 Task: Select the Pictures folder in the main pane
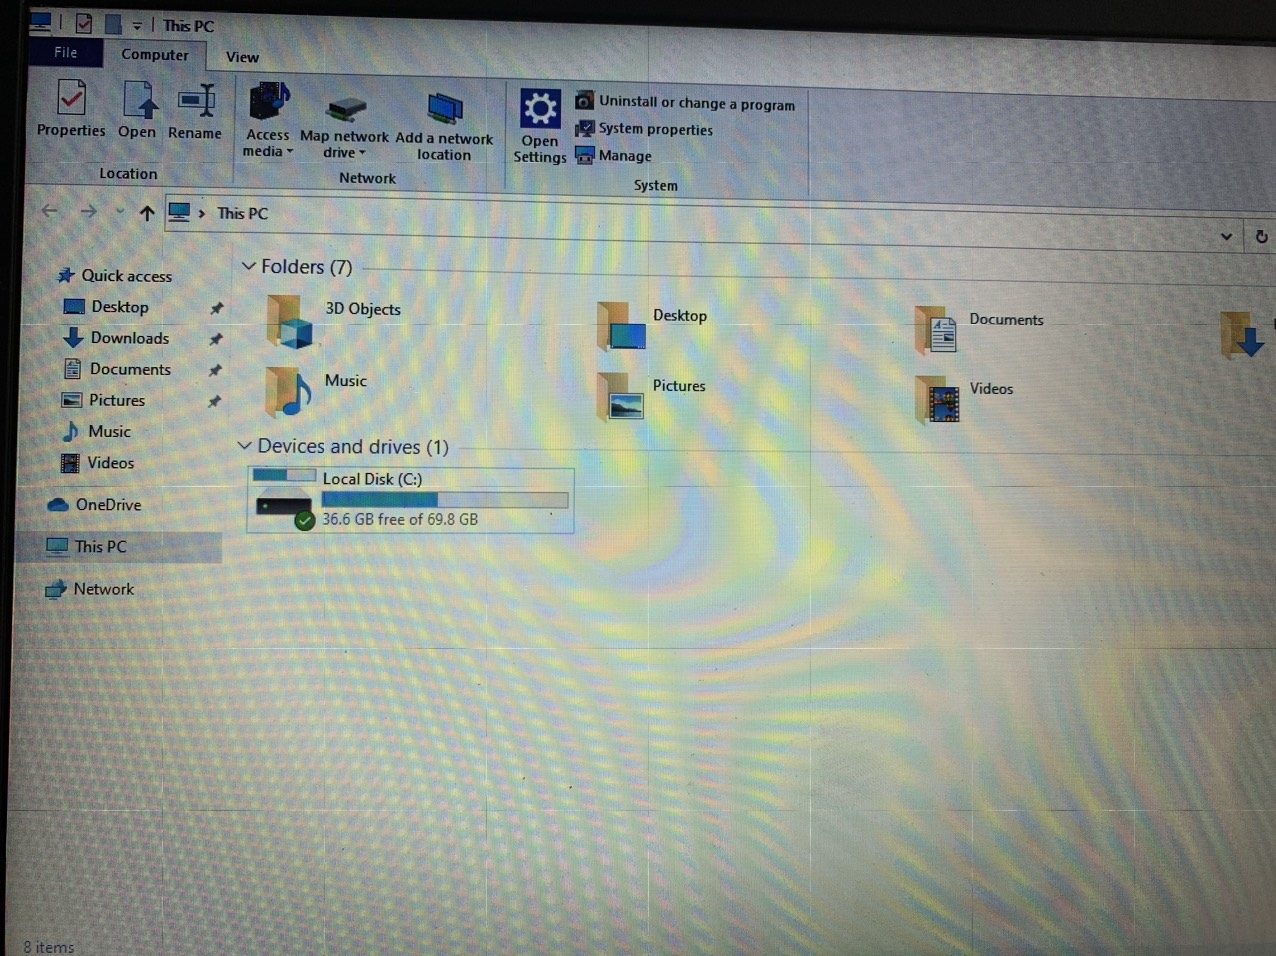pyautogui.click(x=620, y=396)
